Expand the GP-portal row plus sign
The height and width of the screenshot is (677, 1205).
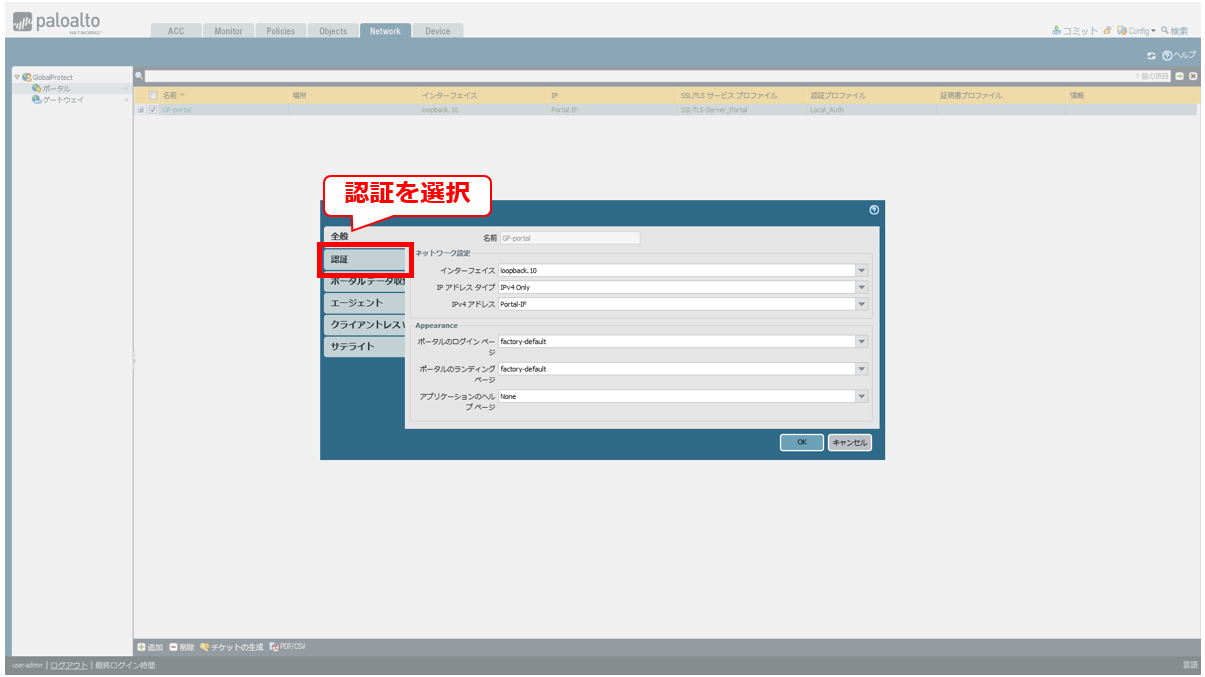tap(141, 110)
